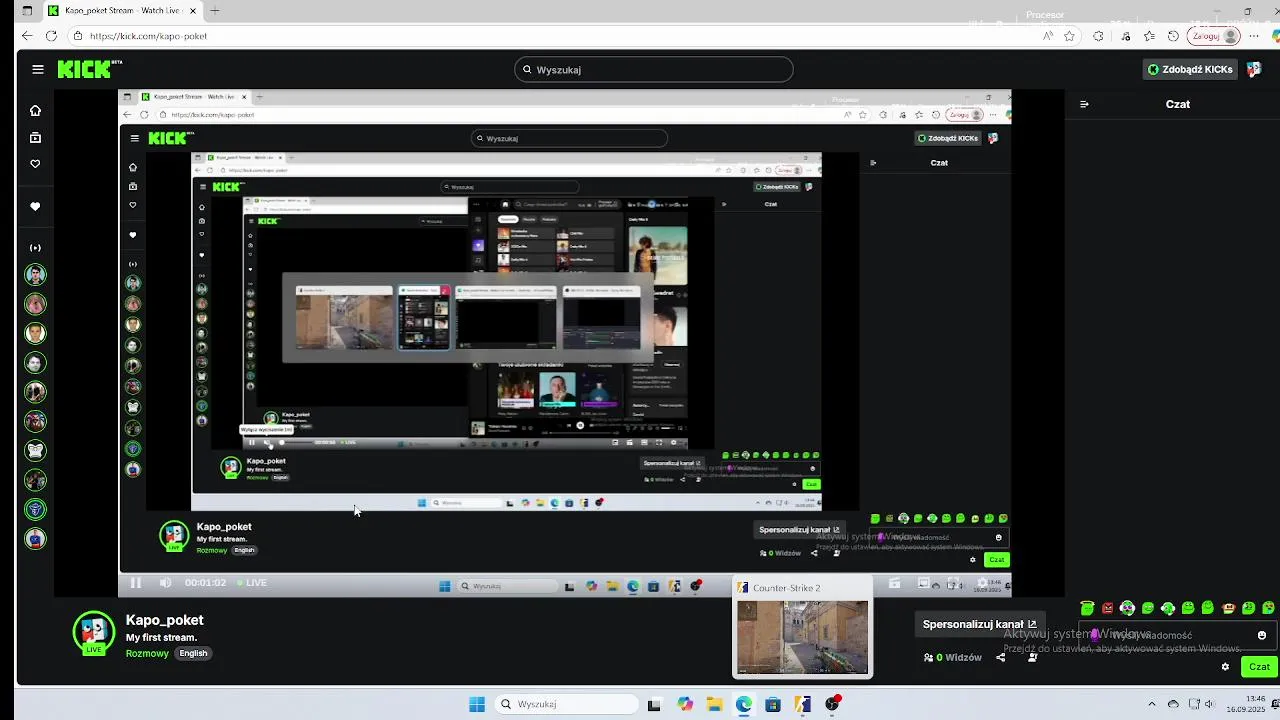Image resolution: width=1280 pixels, height=720 pixels.
Task: Pause the live stream video
Action: (x=136, y=583)
